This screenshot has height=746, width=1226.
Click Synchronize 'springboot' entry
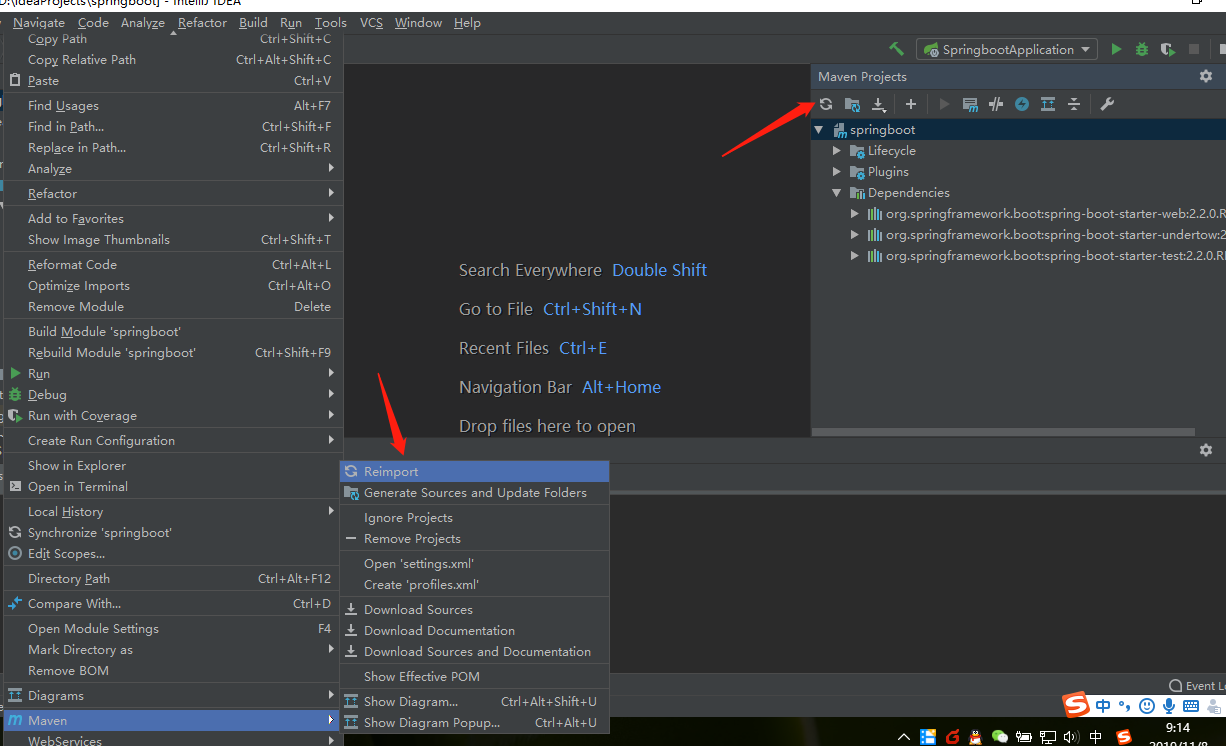click(172, 533)
